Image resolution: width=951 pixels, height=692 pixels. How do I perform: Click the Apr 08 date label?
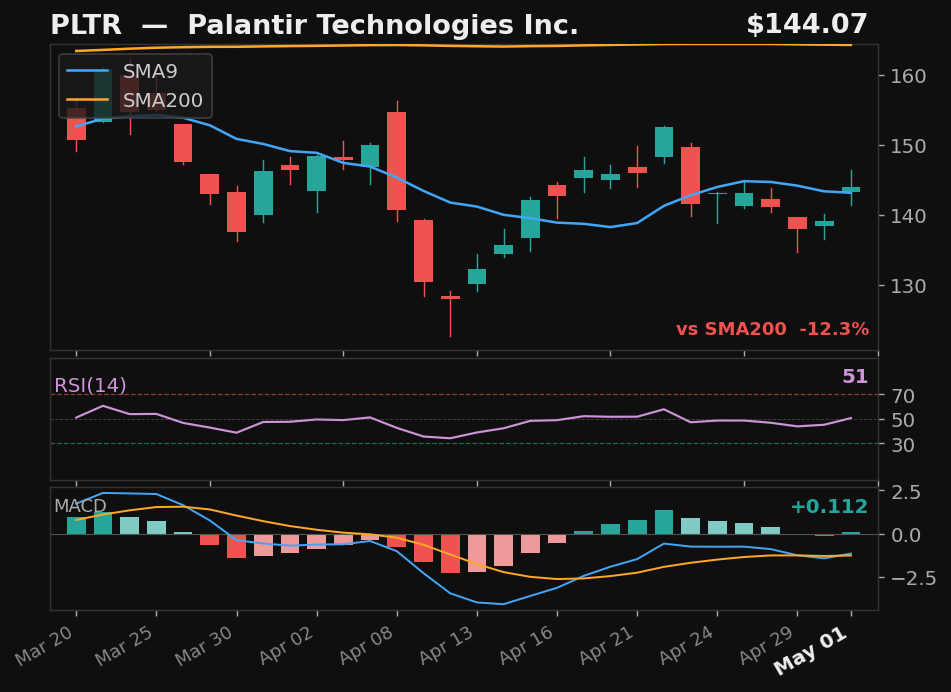(x=368, y=645)
